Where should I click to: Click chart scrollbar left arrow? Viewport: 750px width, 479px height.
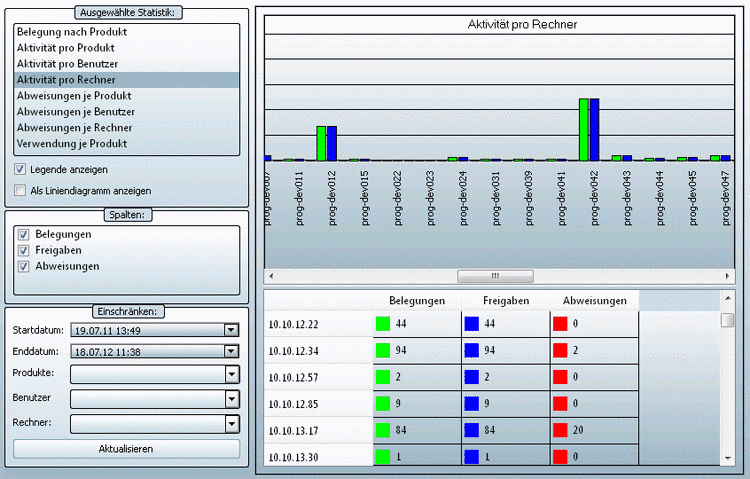coord(271,276)
